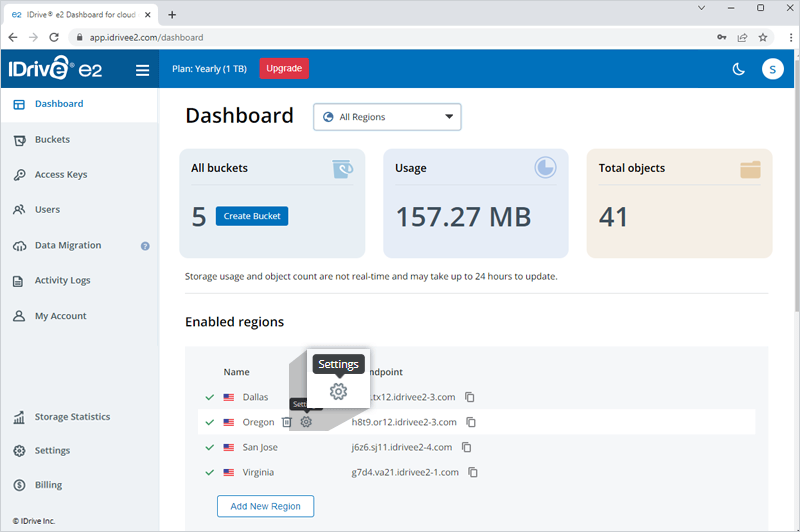Viewport: 800px width, 532px height.
Task: Open user profile avatar S
Action: pos(772,69)
